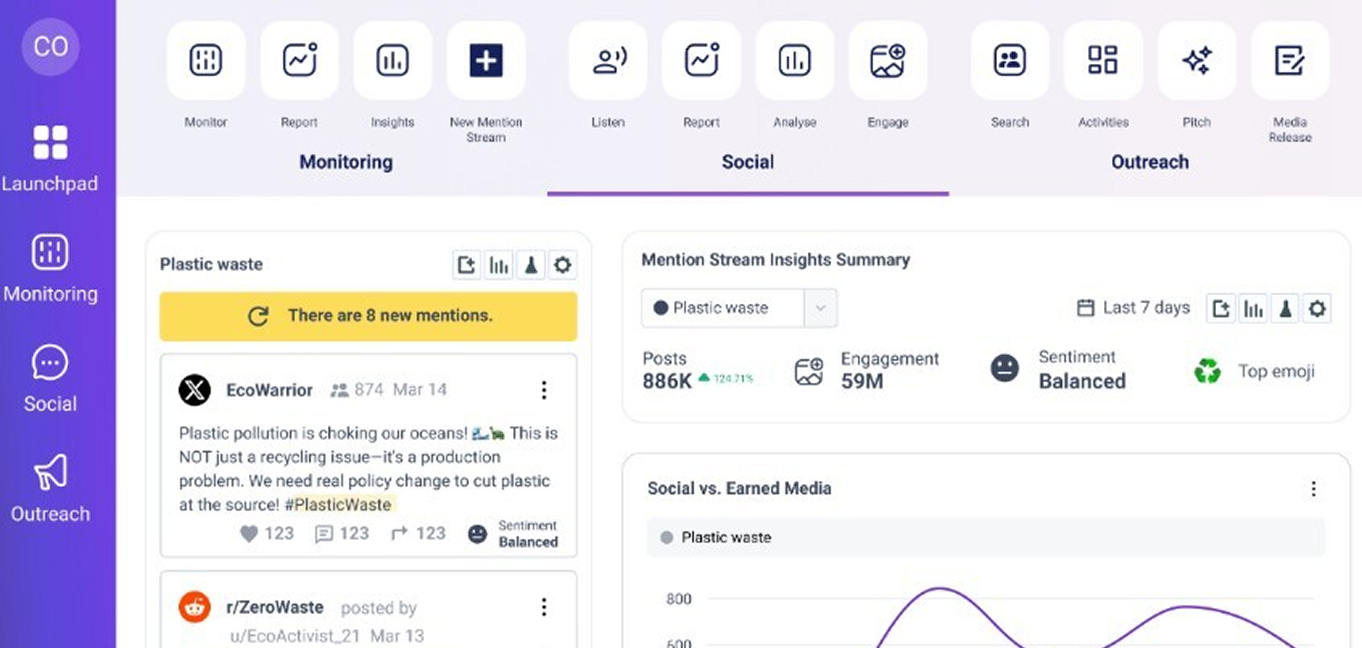Go to Launchpad in the sidebar

point(50,158)
